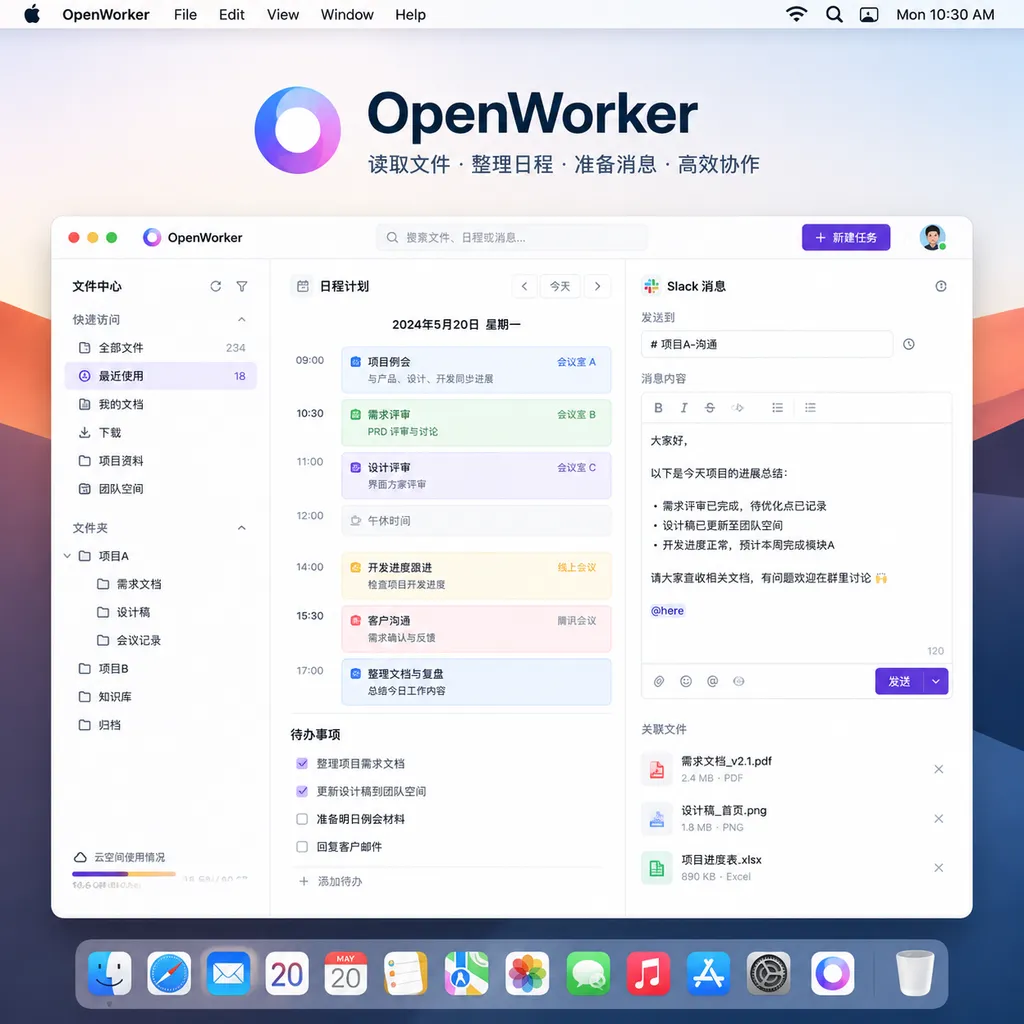Click the bold formatting button
Image resolution: width=1024 pixels, height=1024 pixels.
pos(658,408)
